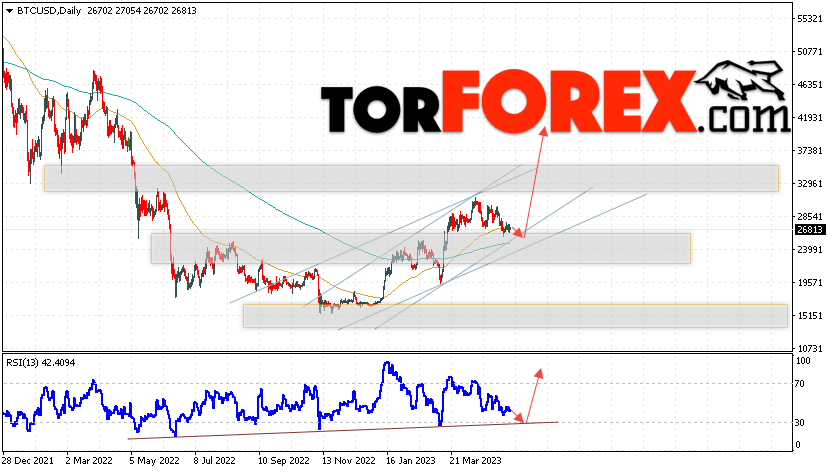Select the RSI(13) 42.4094 indicator label
The height and width of the screenshot is (472, 833).
coord(40,363)
